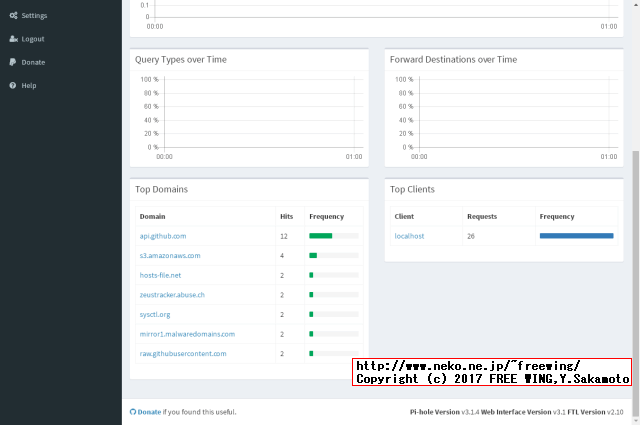This screenshot has height=425, width=640.
Task: Click the Top Domains Frequency column header
Action: click(x=326, y=216)
